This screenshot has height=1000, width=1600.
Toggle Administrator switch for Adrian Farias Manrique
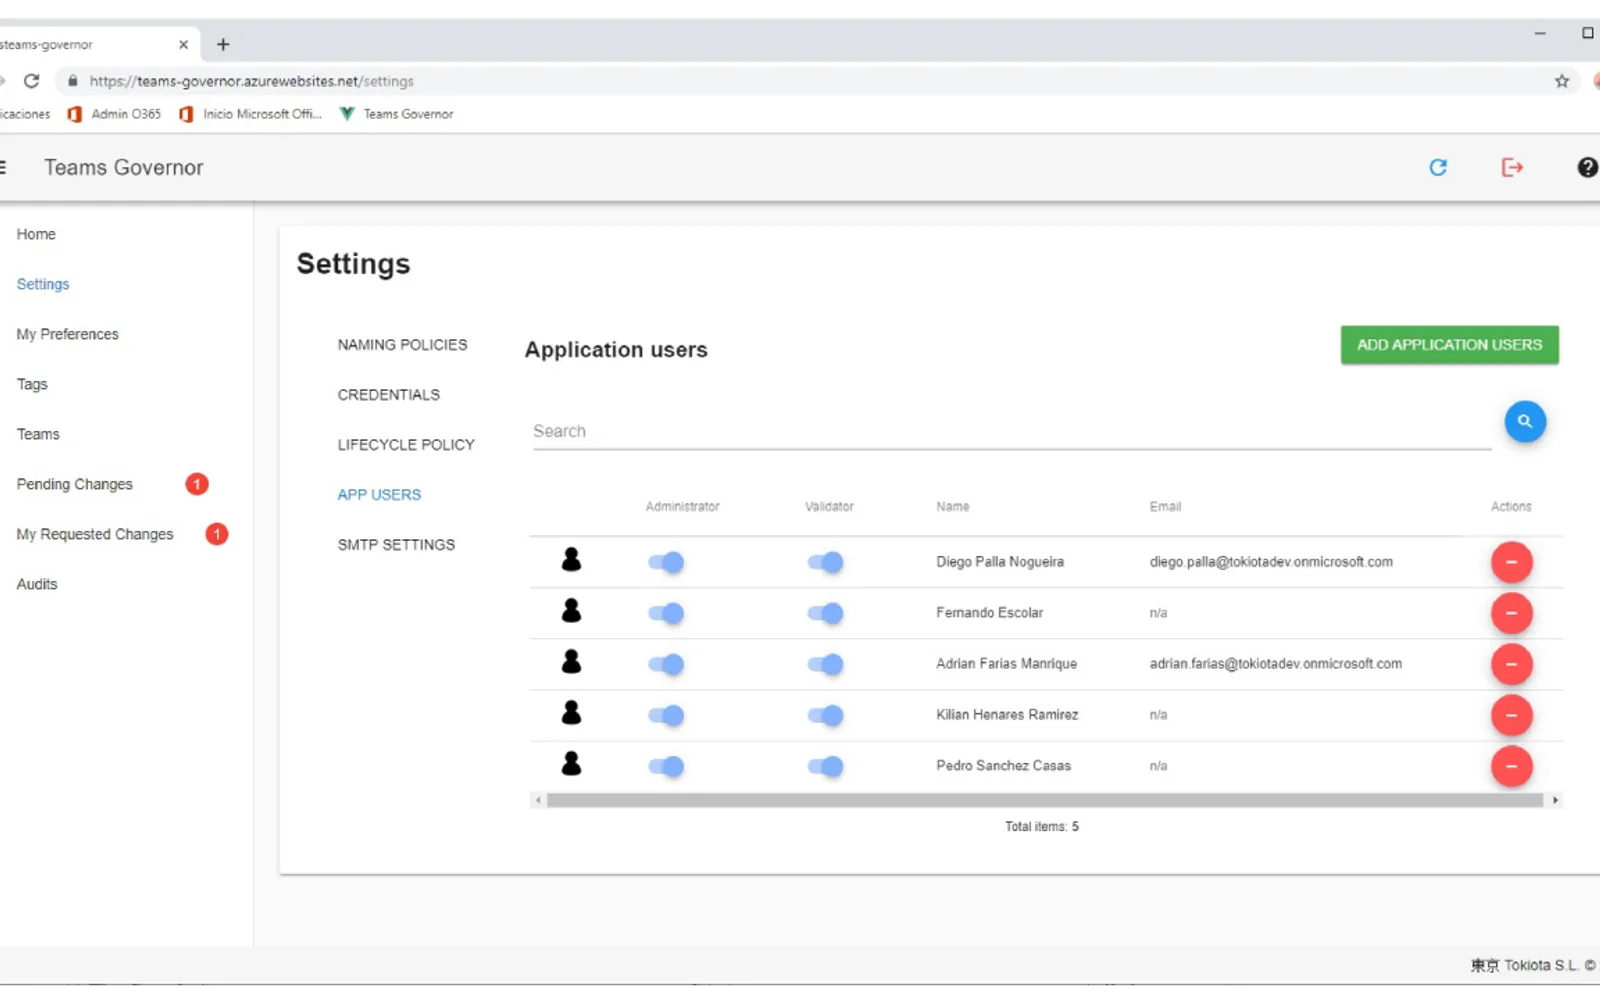[666, 664]
